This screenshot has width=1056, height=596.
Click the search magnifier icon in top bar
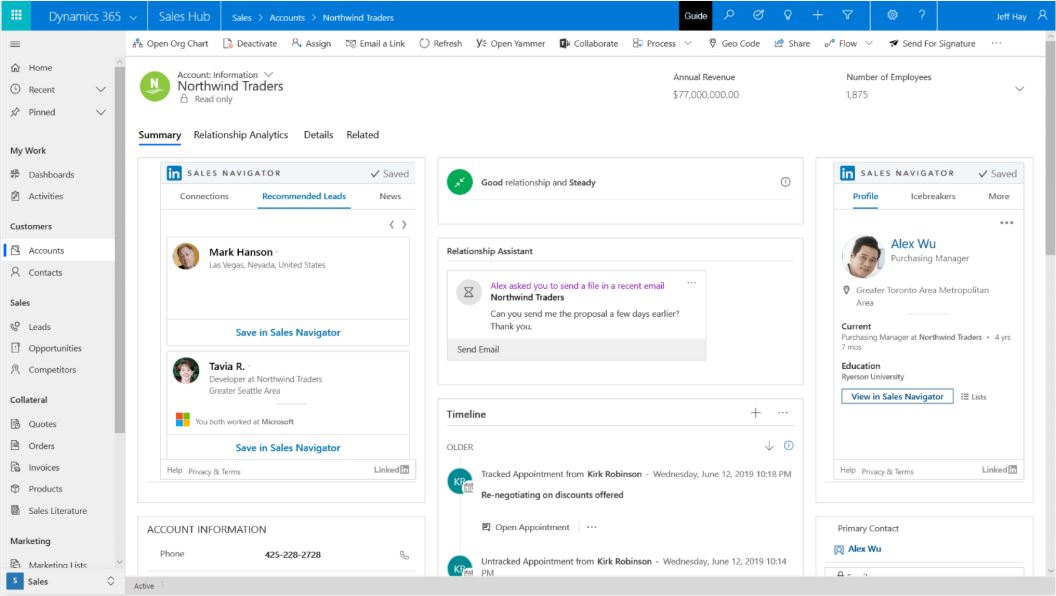729,15
